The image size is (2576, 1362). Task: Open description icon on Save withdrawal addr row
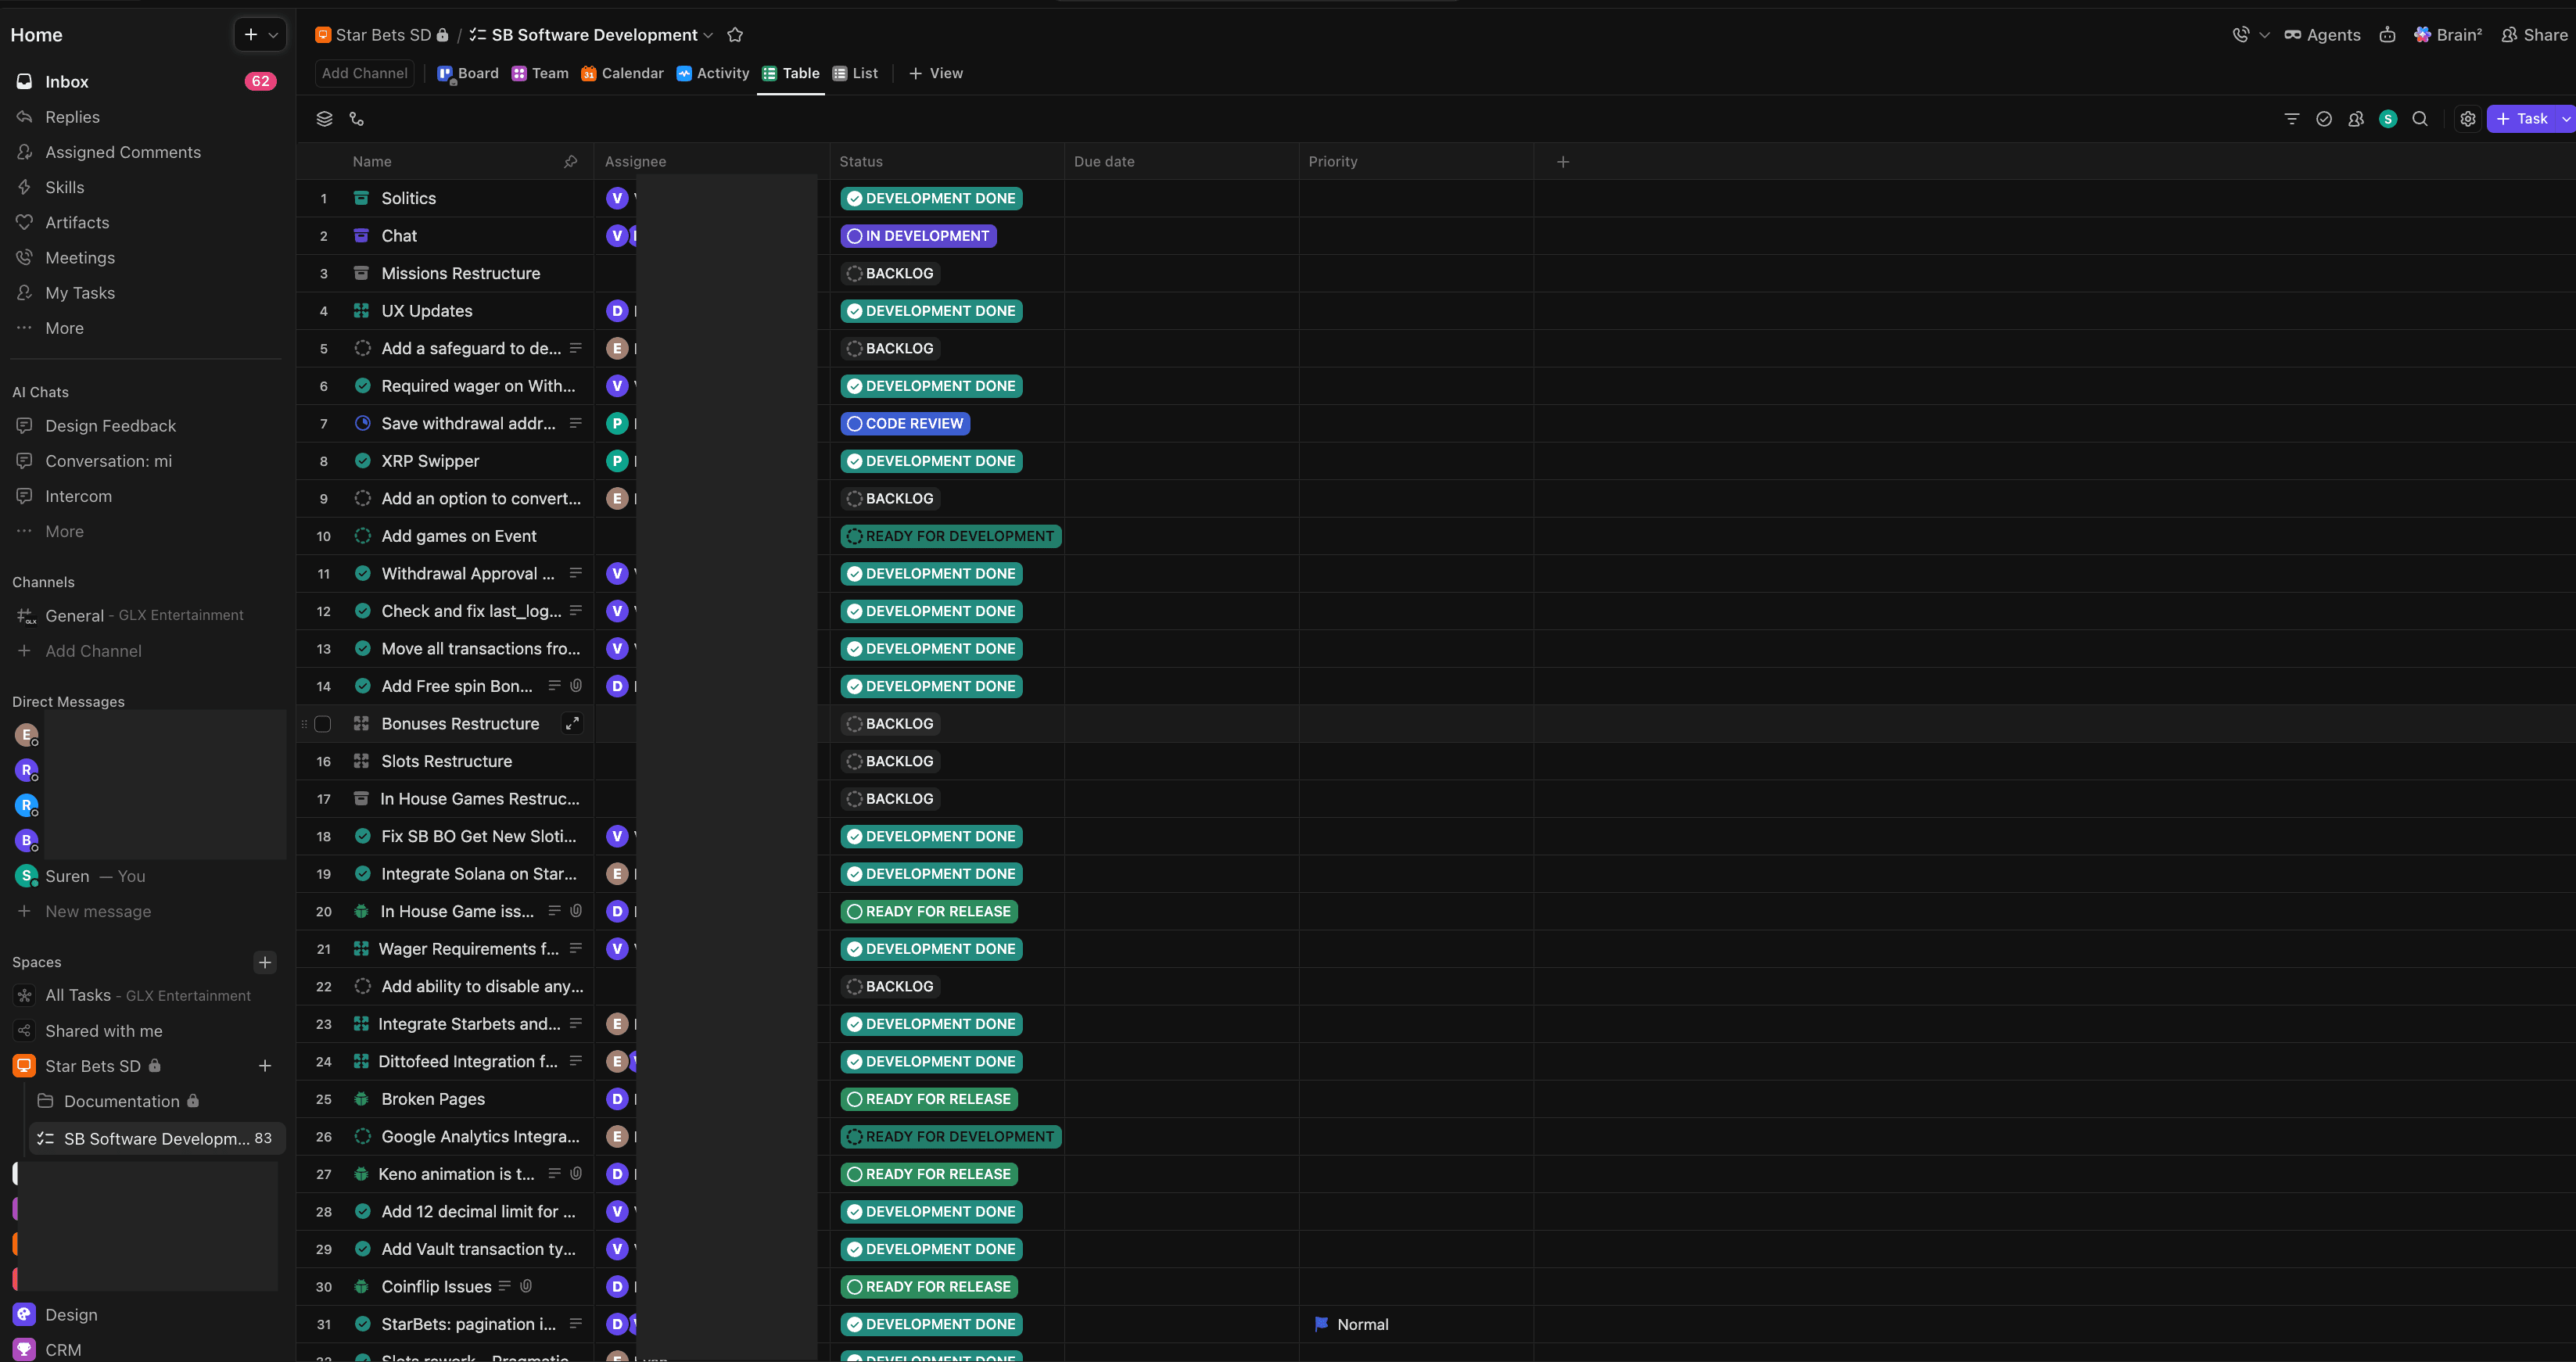tap(576, 423)
